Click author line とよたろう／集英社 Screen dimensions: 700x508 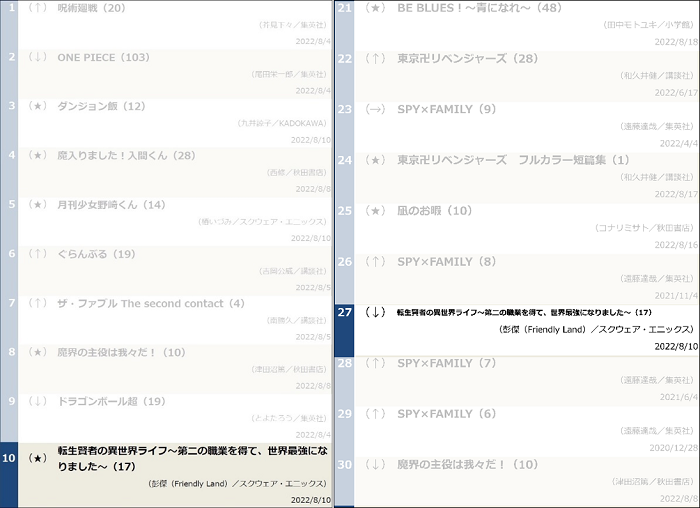[289, 418]
